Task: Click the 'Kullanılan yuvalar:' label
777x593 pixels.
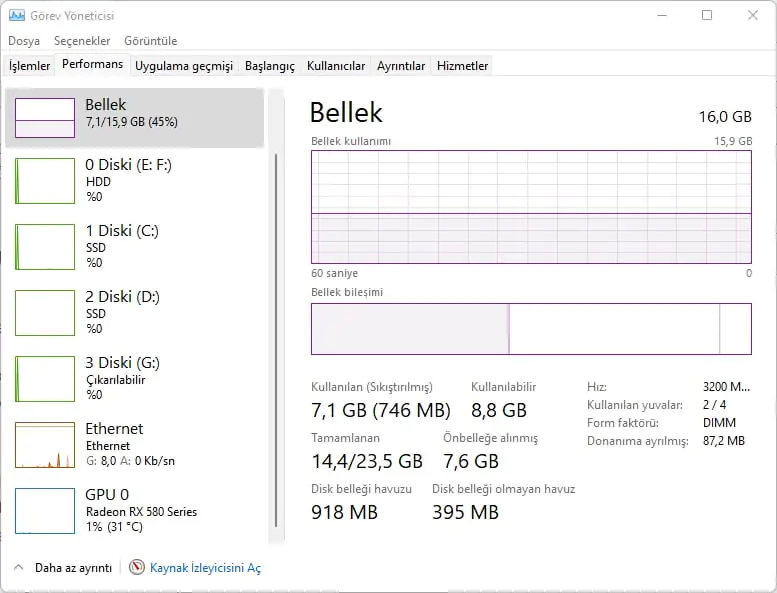Action: click(634, 405)
